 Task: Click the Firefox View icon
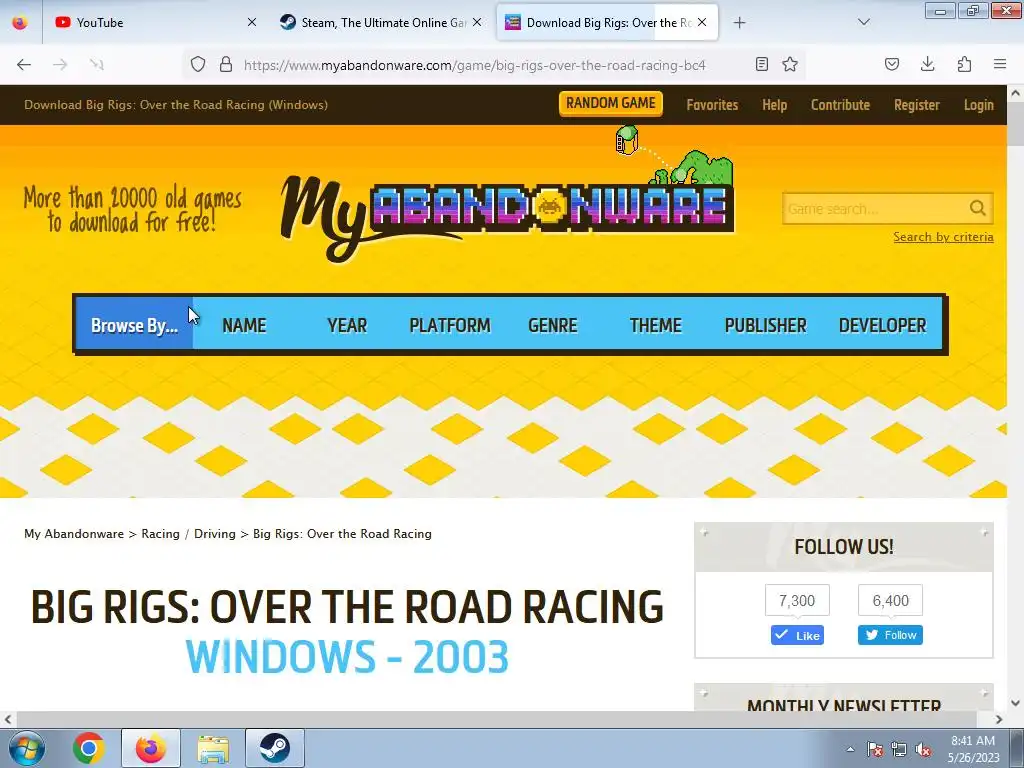[20, 23]
